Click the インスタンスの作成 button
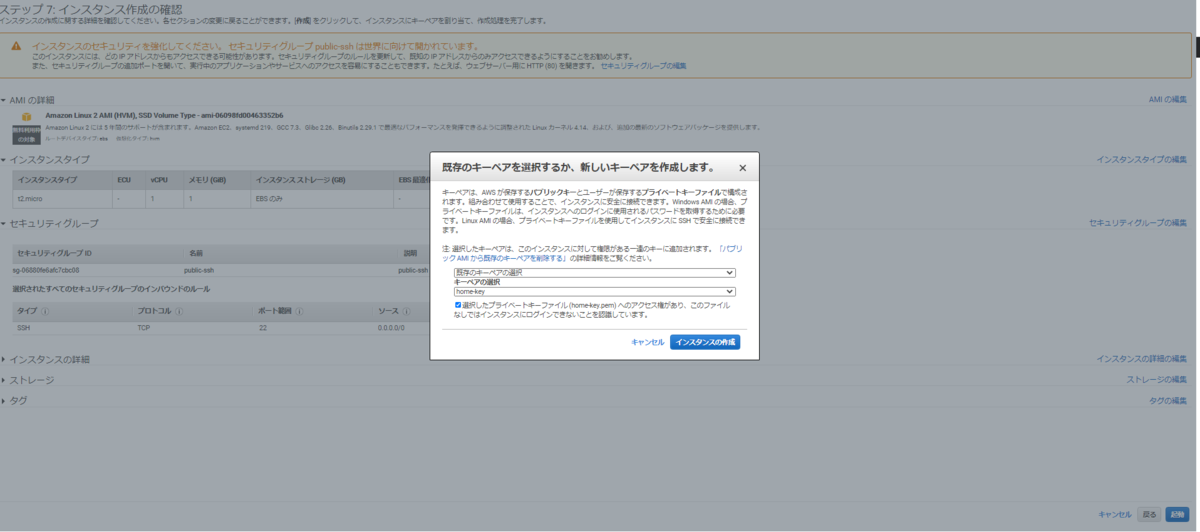Image resolution: width=1200 pixels, height=532 pixels. [x=705, y=342]
